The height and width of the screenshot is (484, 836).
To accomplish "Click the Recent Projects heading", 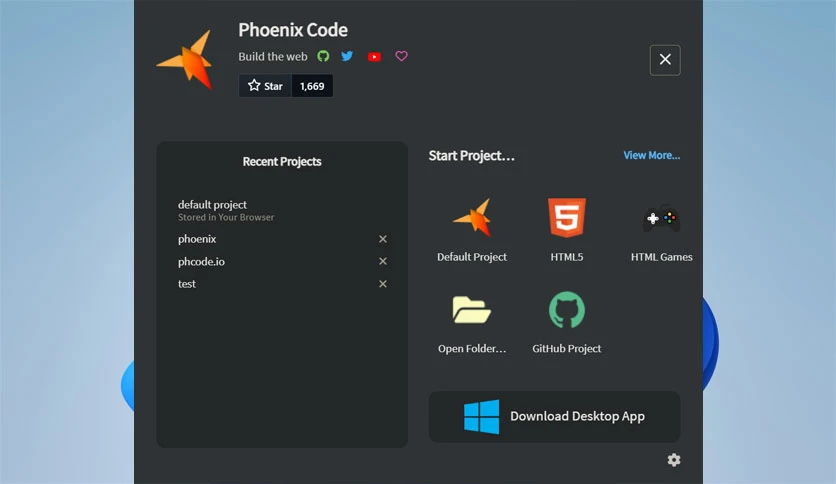I will (x=282, y=162).
